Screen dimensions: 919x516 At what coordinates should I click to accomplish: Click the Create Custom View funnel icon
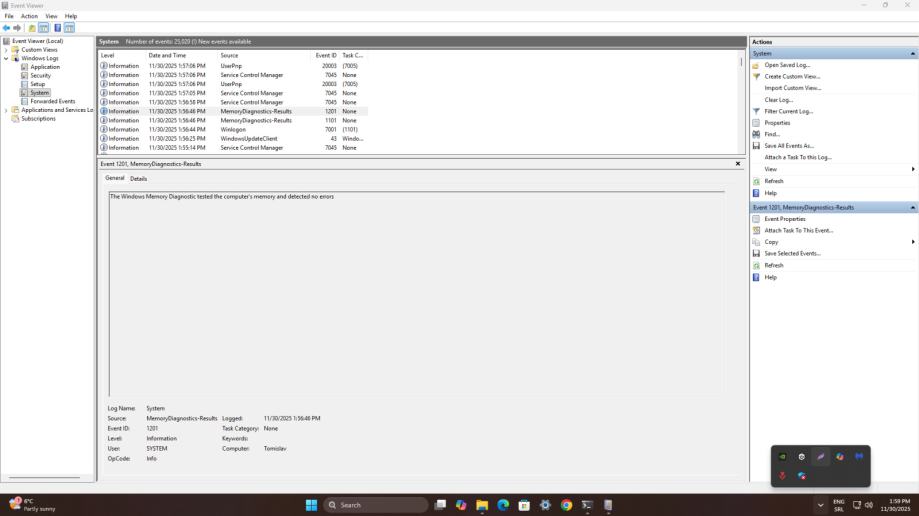(756, 77)
